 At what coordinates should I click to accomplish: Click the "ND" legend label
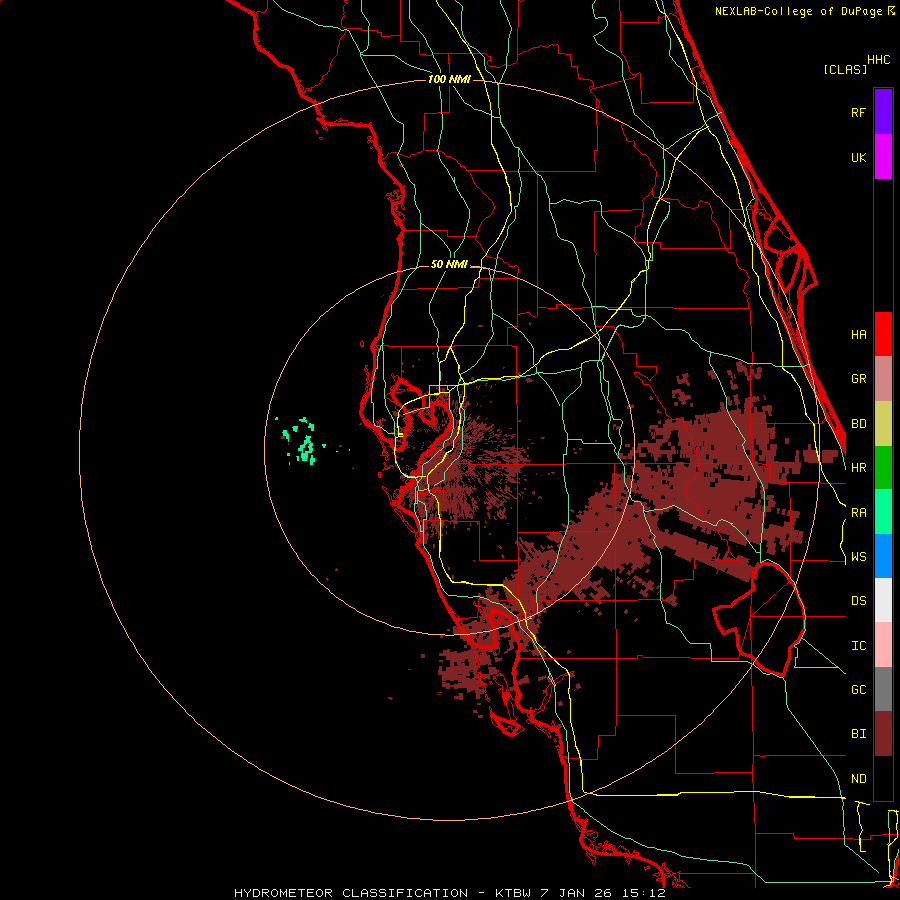(858, 779)
